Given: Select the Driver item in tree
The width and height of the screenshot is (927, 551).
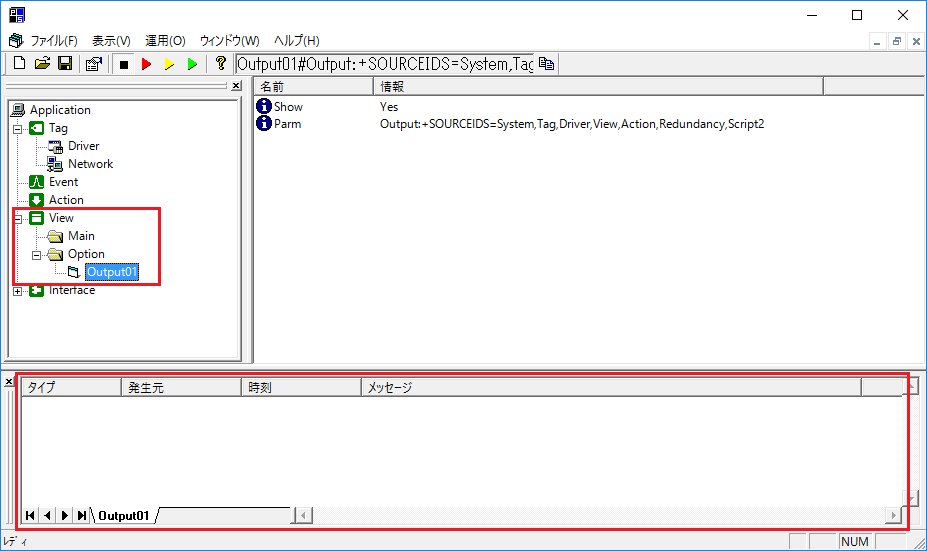Looking at the screenshot, I should point(83,146).
